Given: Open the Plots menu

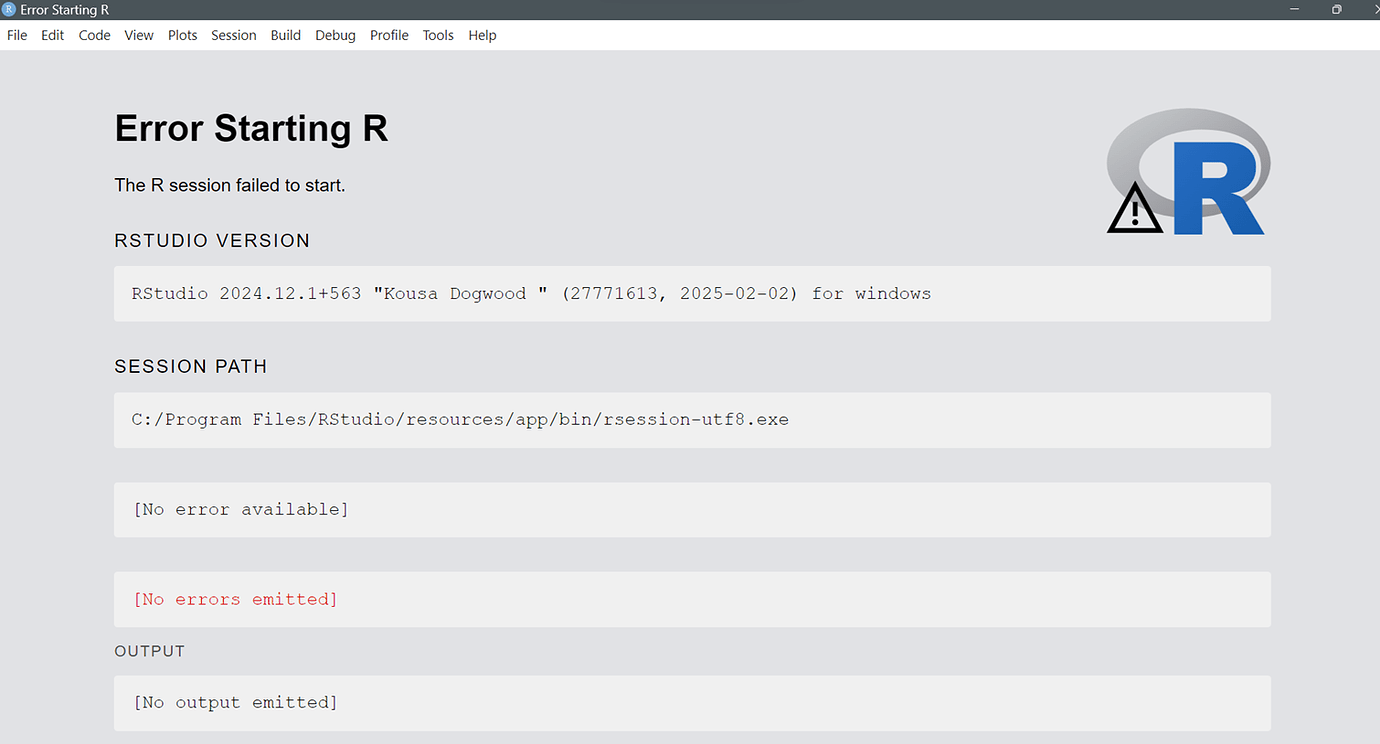Looking at the screenshot, I should pyautogui.click(x=182, y=35).
